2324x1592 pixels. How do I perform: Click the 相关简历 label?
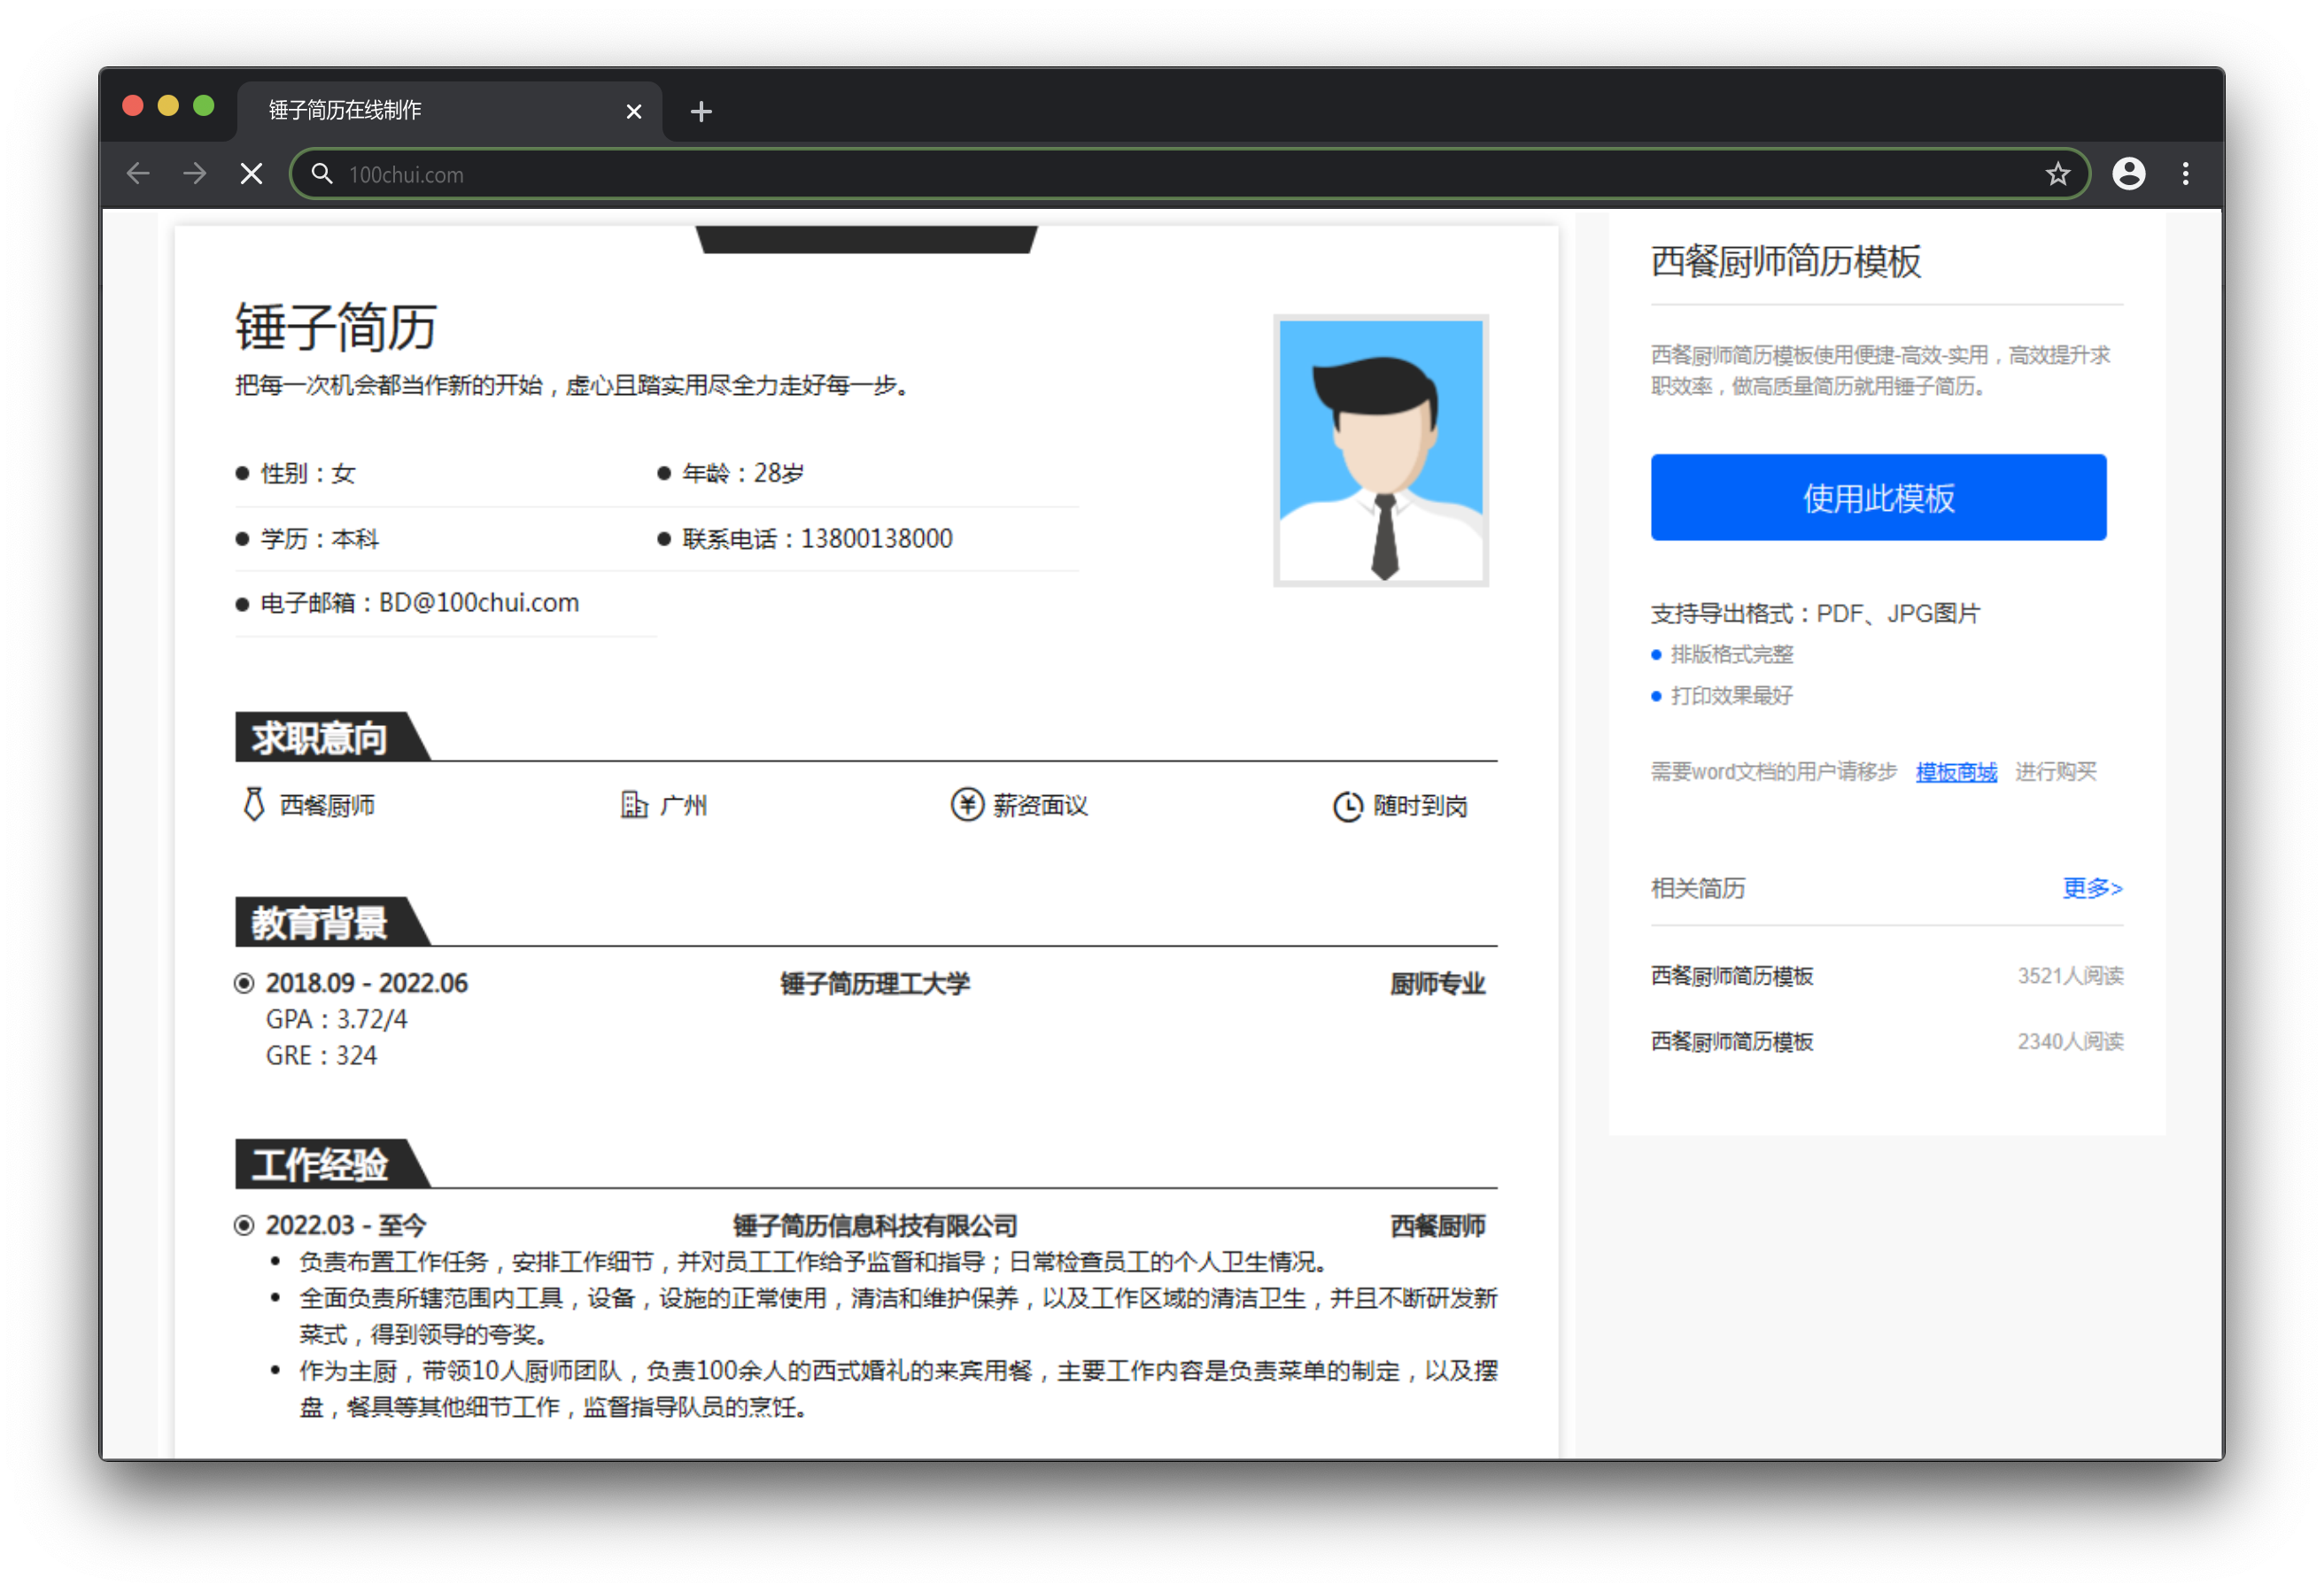click(x=1697, y=887)
